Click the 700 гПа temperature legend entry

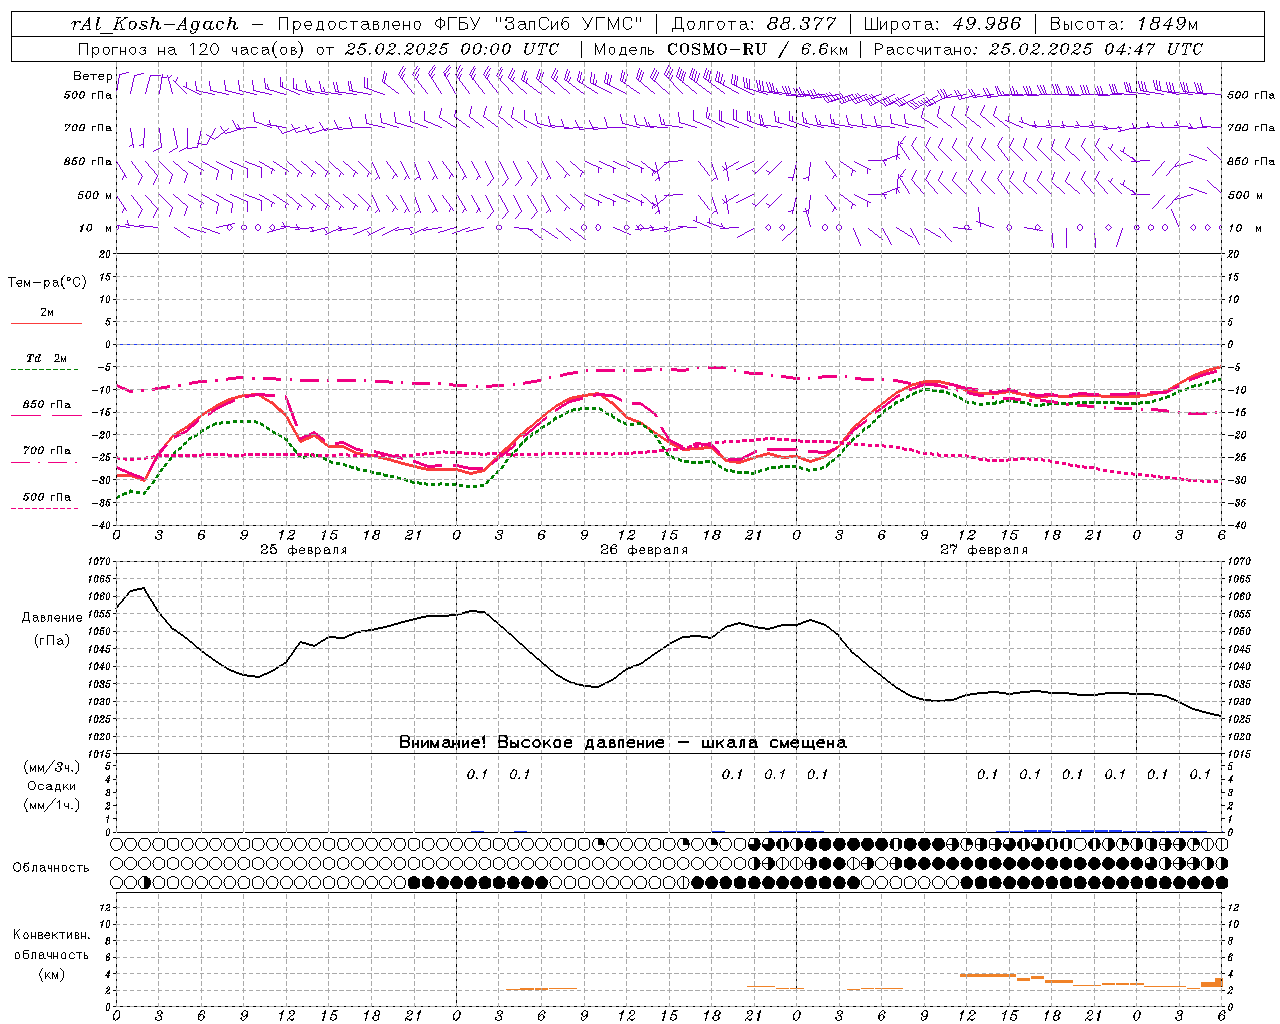pos(47,450)
